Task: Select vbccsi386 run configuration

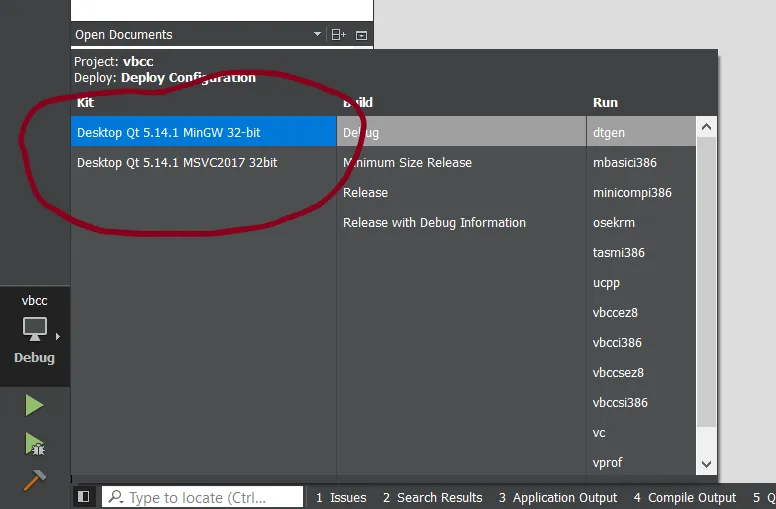Action: tap(641, 403)
